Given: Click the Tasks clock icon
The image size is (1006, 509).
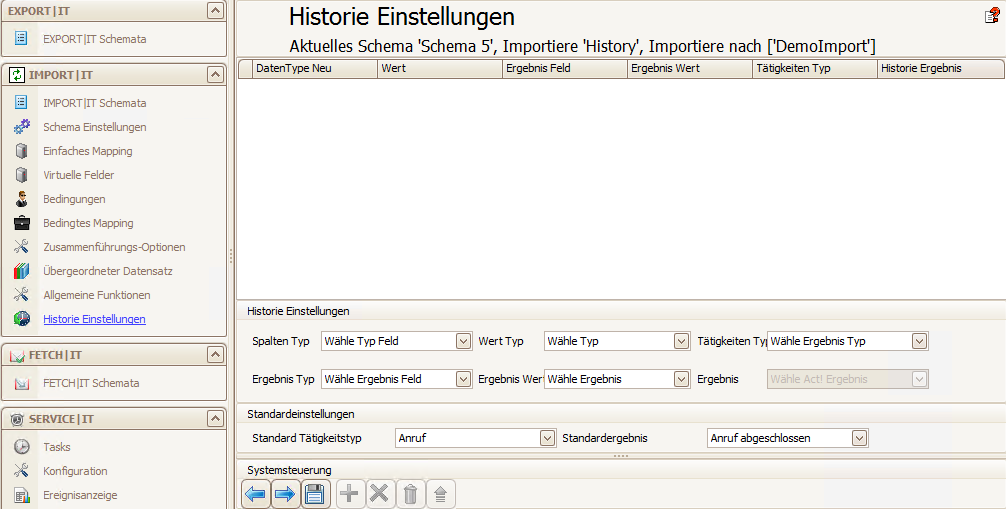Looking at the screenshot, I should click(21, 447).
